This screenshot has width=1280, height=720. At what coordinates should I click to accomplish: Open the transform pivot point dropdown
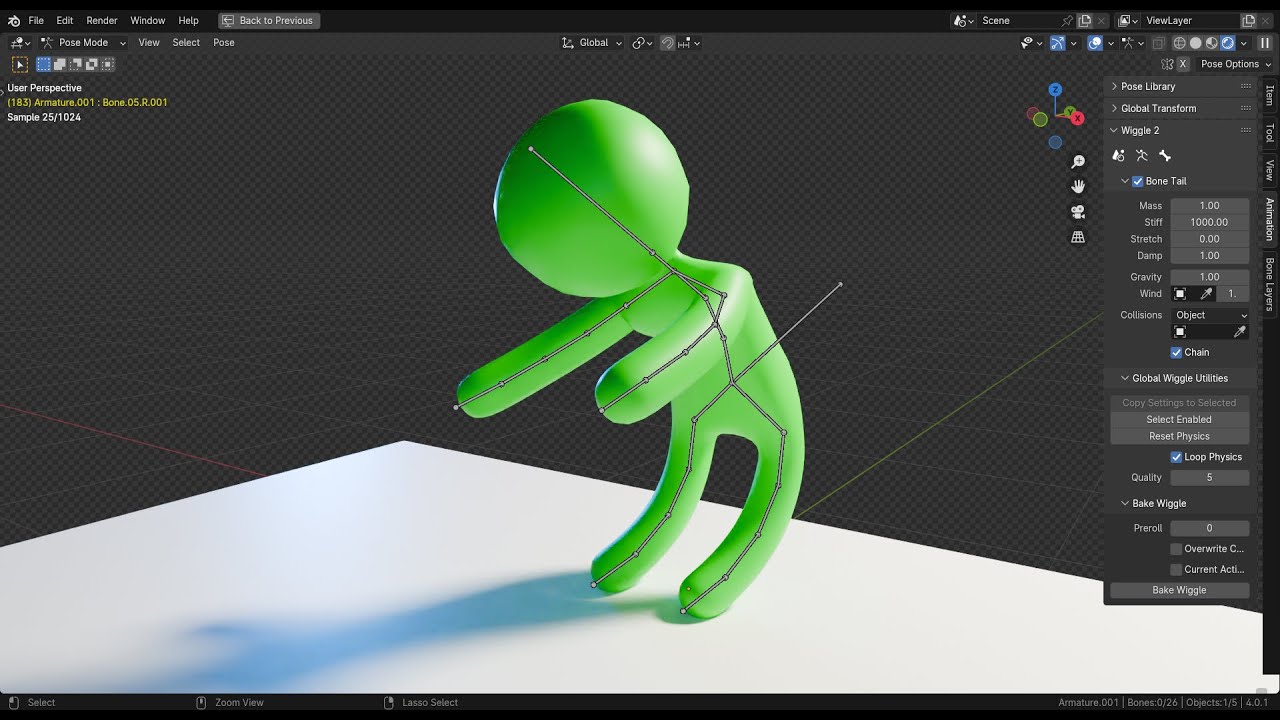click(x=642, y=43)
